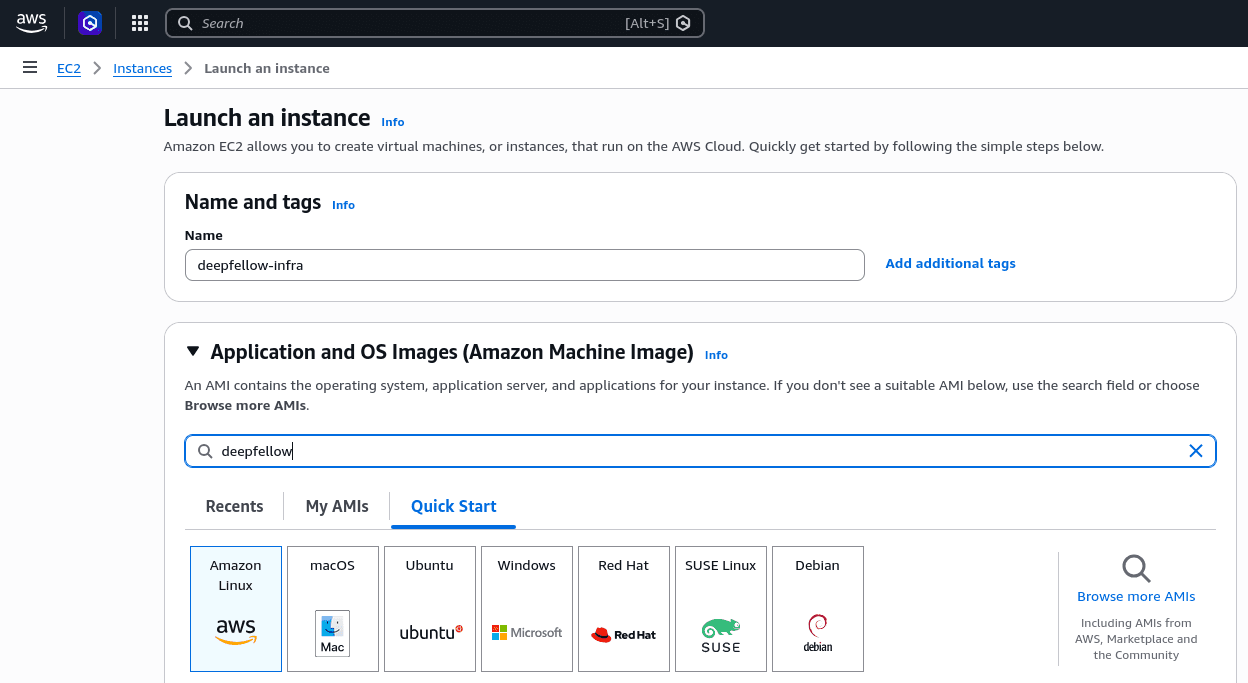
Task: Click the AWS home logo
Action: pyautogui.click(x=31, y=22)
